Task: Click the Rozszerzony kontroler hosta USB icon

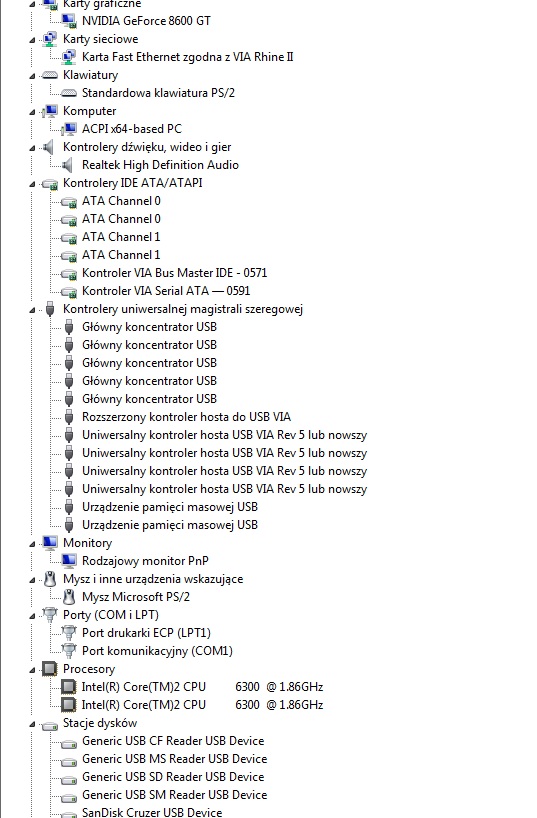Action: (69, 417)
